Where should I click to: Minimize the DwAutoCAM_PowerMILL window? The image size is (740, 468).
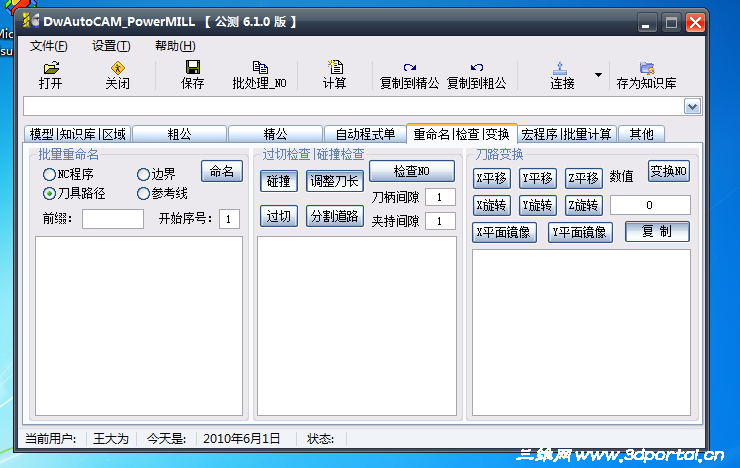pos(646,23)
